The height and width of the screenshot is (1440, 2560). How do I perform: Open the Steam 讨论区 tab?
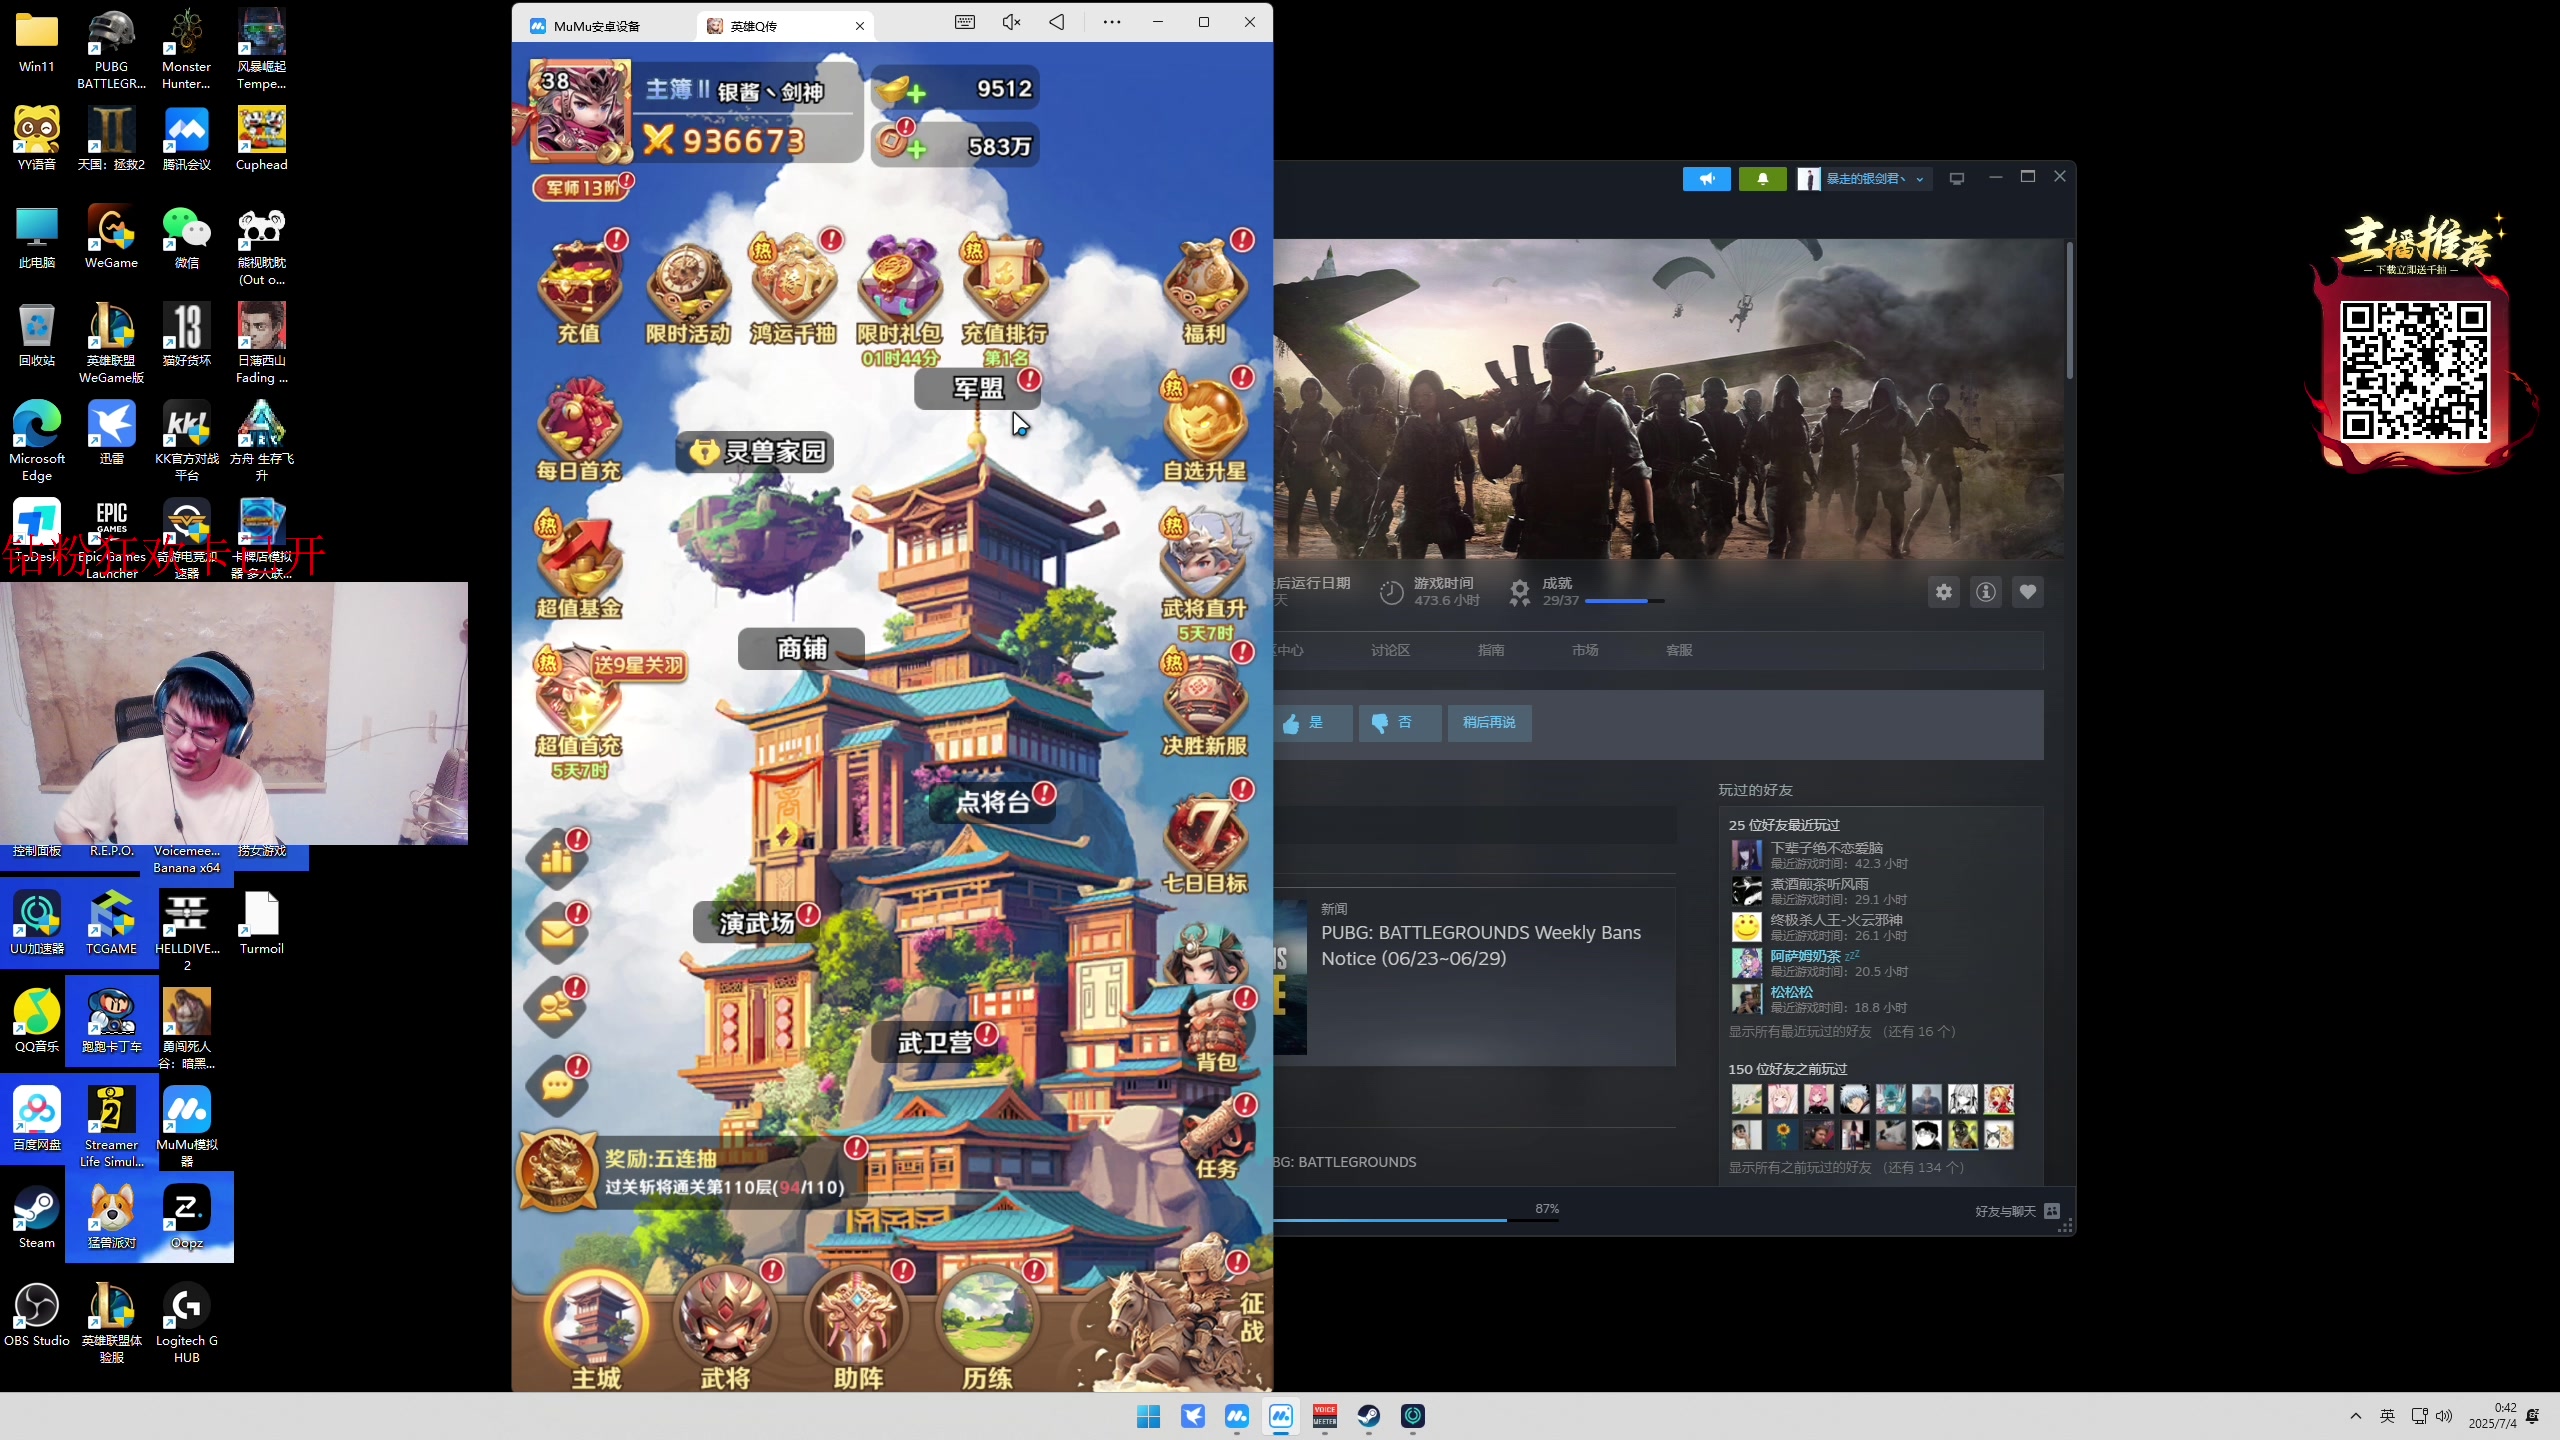[x=1390, y=650]
